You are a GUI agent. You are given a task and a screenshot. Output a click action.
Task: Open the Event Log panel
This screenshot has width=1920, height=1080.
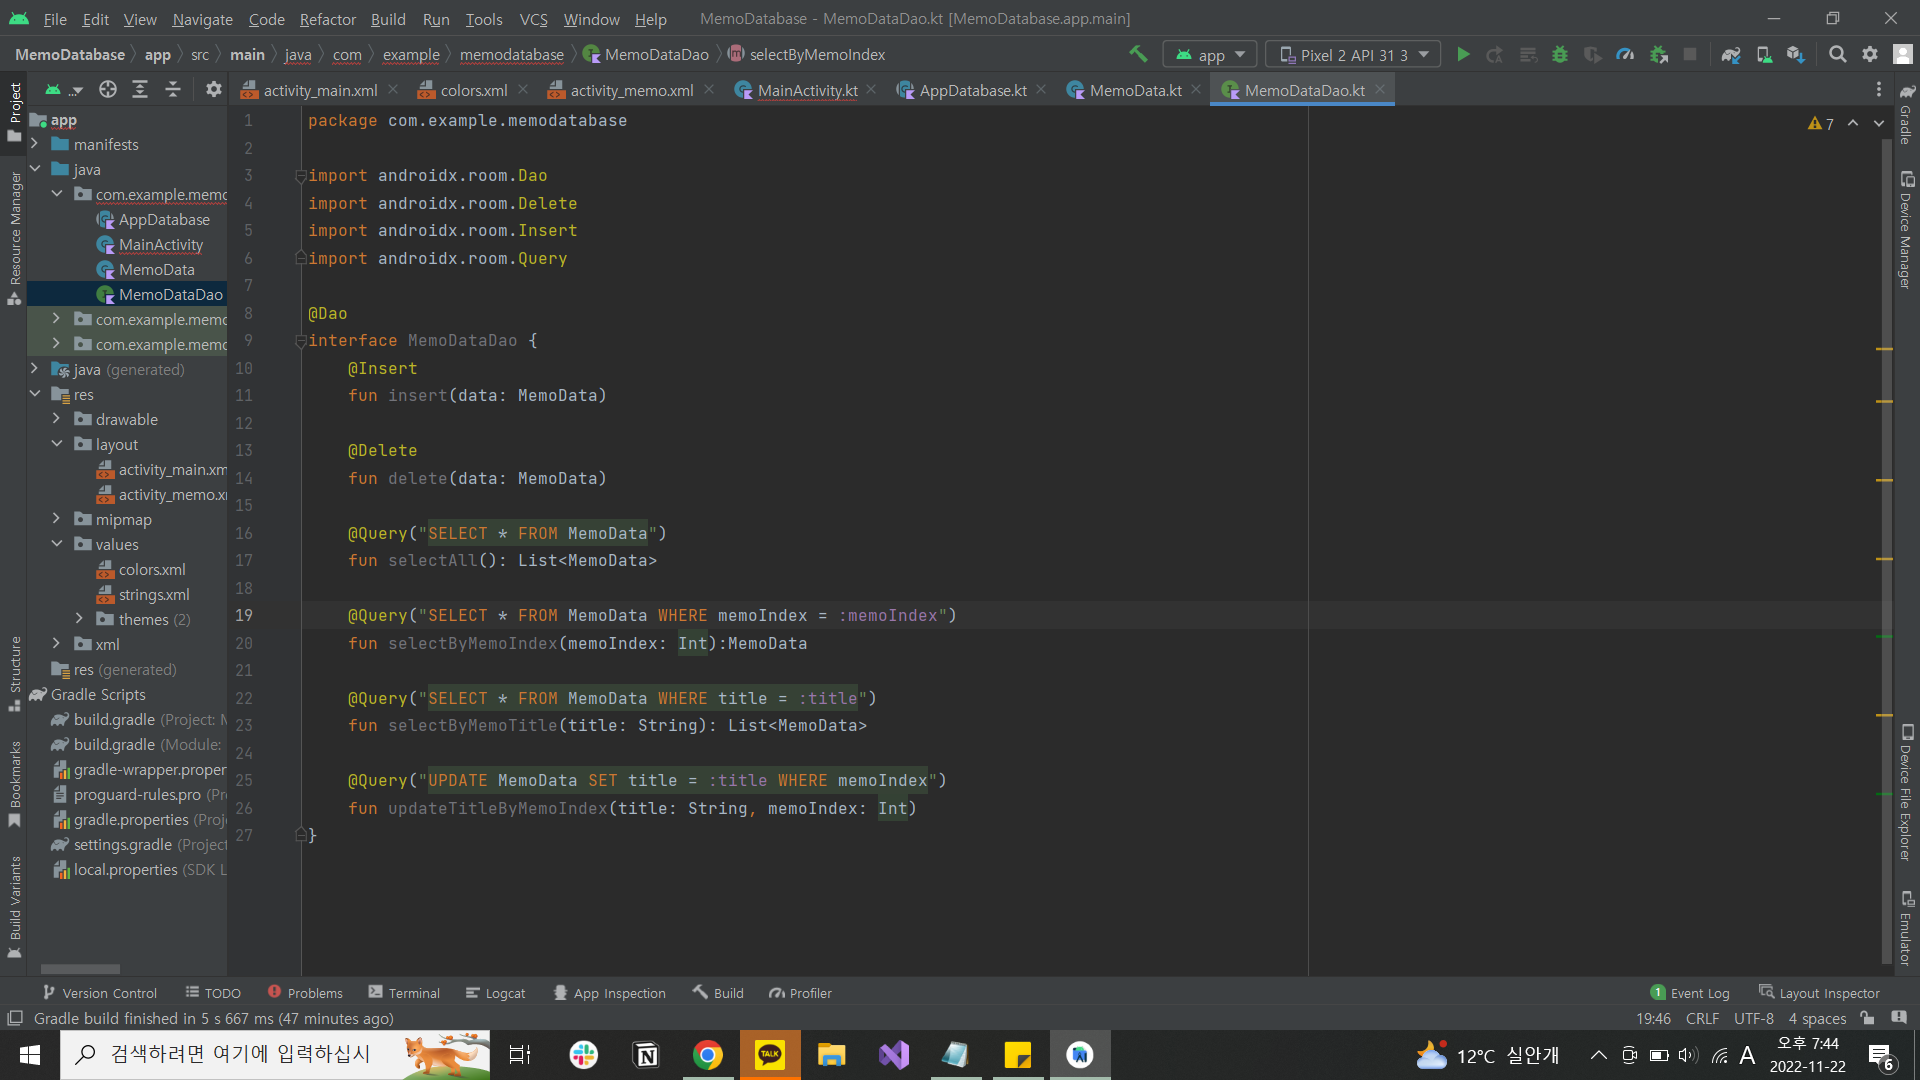click(x=1690, y=993)
